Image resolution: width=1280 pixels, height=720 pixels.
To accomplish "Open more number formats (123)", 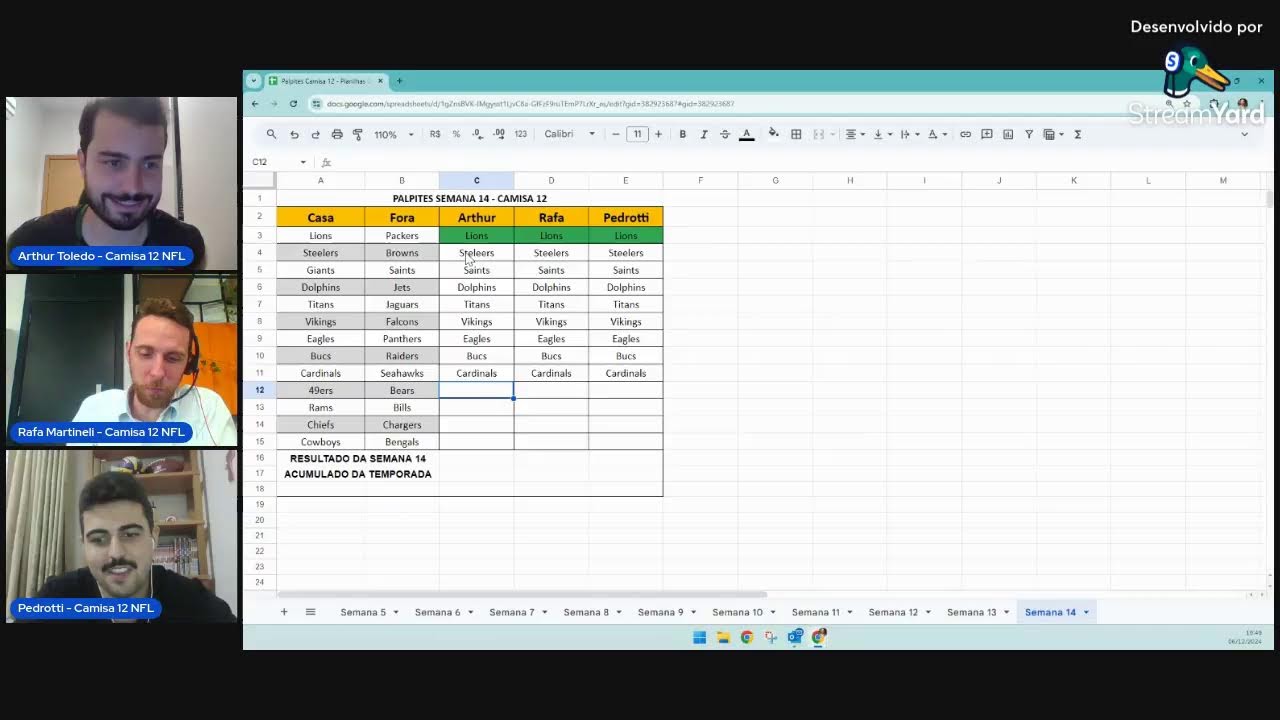I will (x=520, y=134).
